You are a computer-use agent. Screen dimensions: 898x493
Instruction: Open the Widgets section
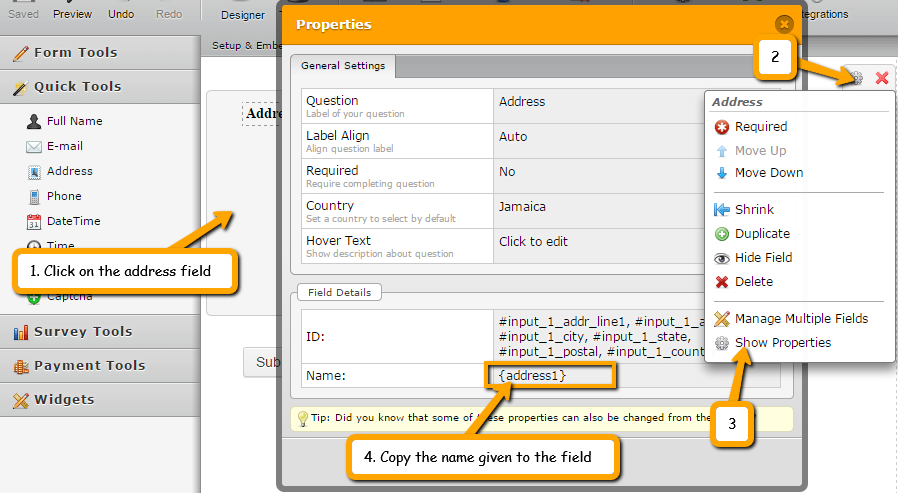click(64, 399)
